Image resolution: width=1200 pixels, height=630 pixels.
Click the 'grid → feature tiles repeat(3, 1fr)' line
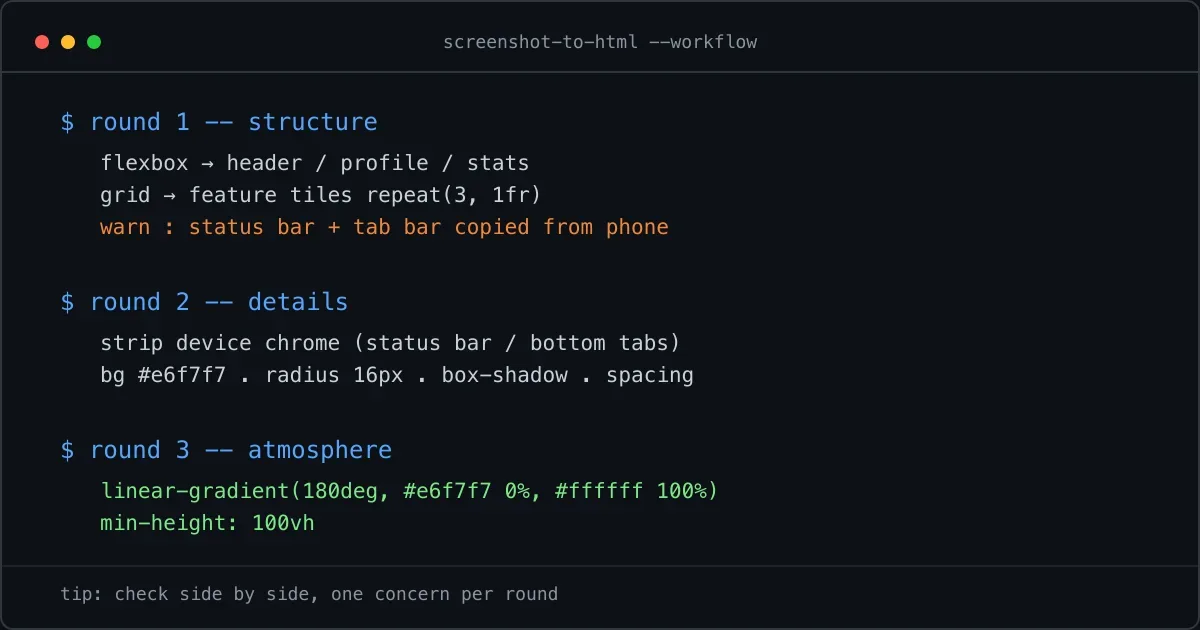(321, 195)
